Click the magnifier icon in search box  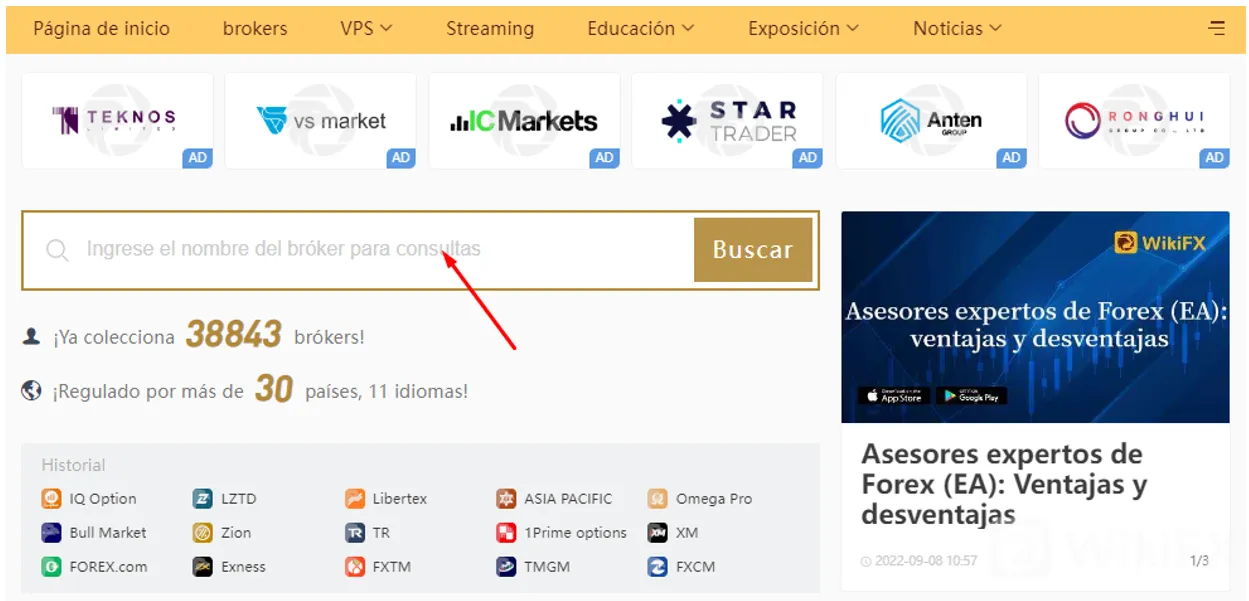coord(57,249)
